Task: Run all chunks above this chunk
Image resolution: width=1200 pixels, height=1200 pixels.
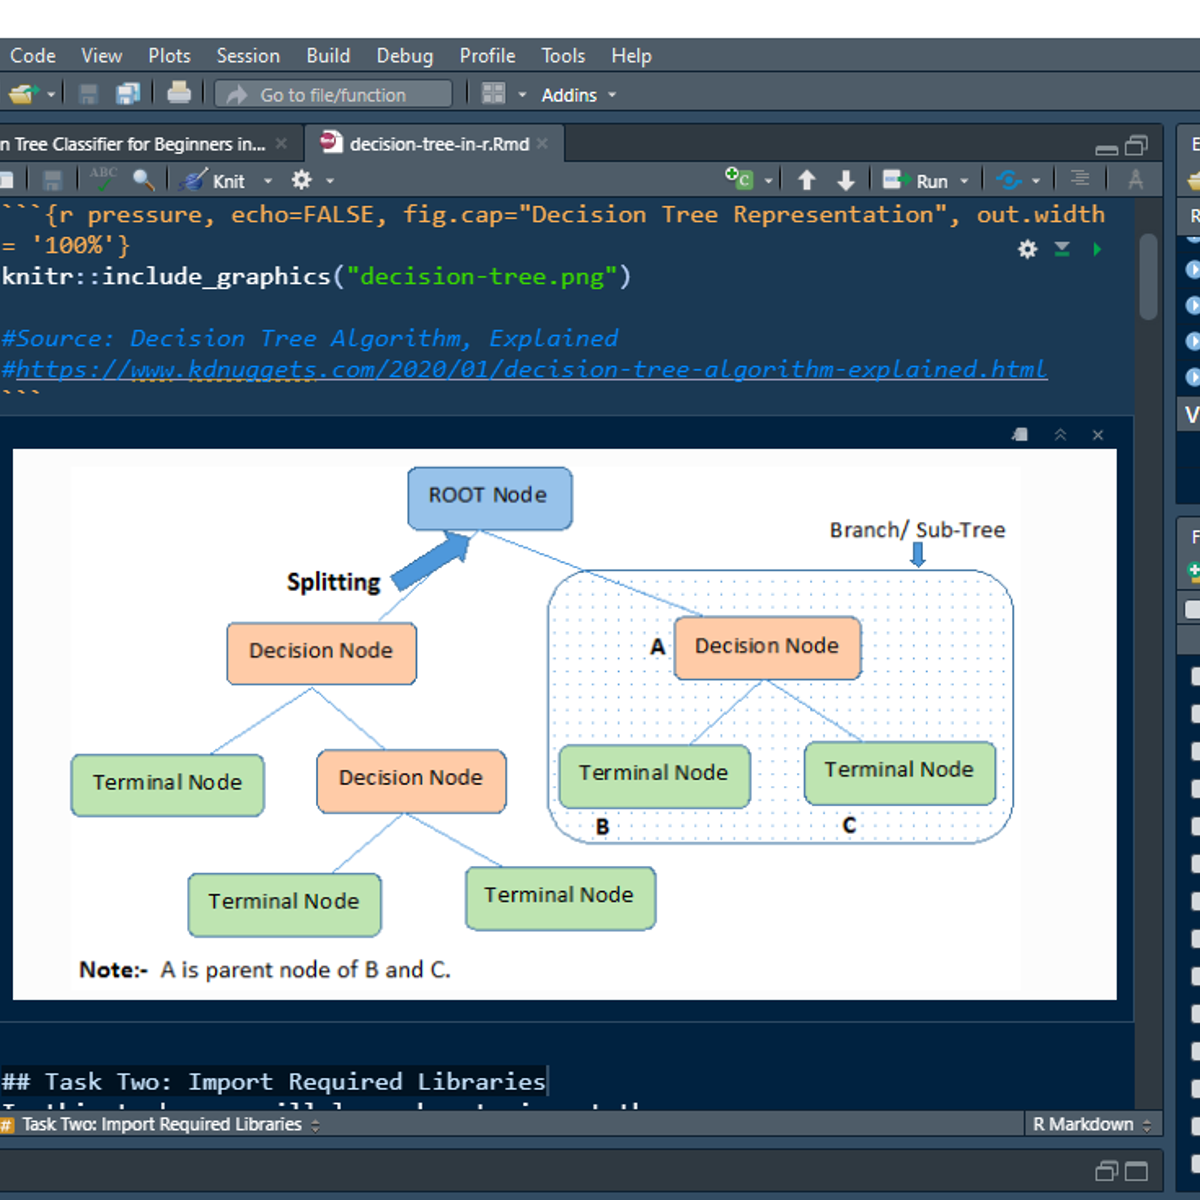Action: point(1062,249)
